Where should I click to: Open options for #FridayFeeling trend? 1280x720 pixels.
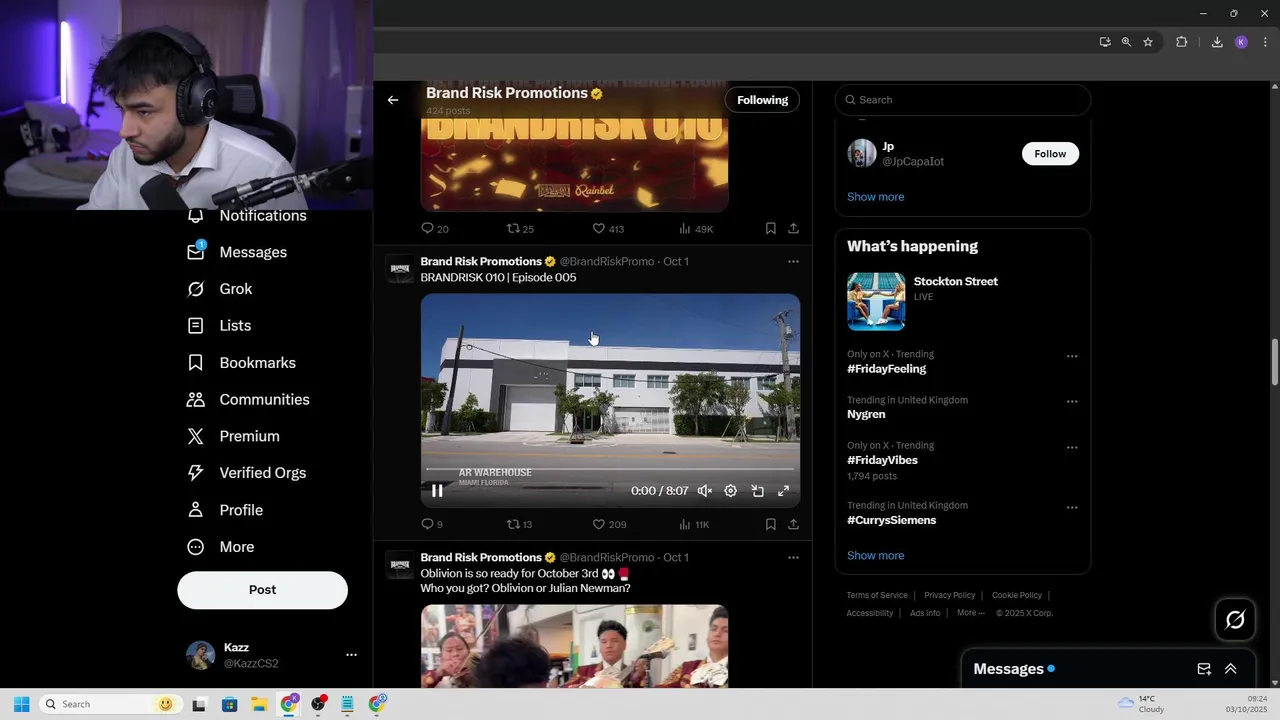[1072, 356]
